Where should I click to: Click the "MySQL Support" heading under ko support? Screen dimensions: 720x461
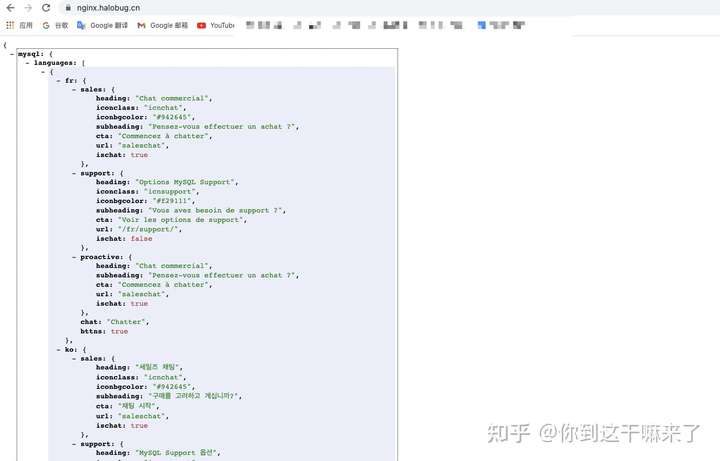(176, 453)
